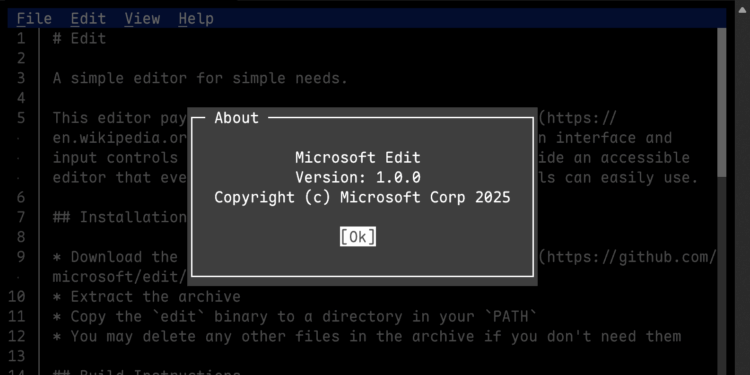Click the About dialog title
Image resolution: width=750 pixels, height=375 pixels.
(x=236, y=118)
